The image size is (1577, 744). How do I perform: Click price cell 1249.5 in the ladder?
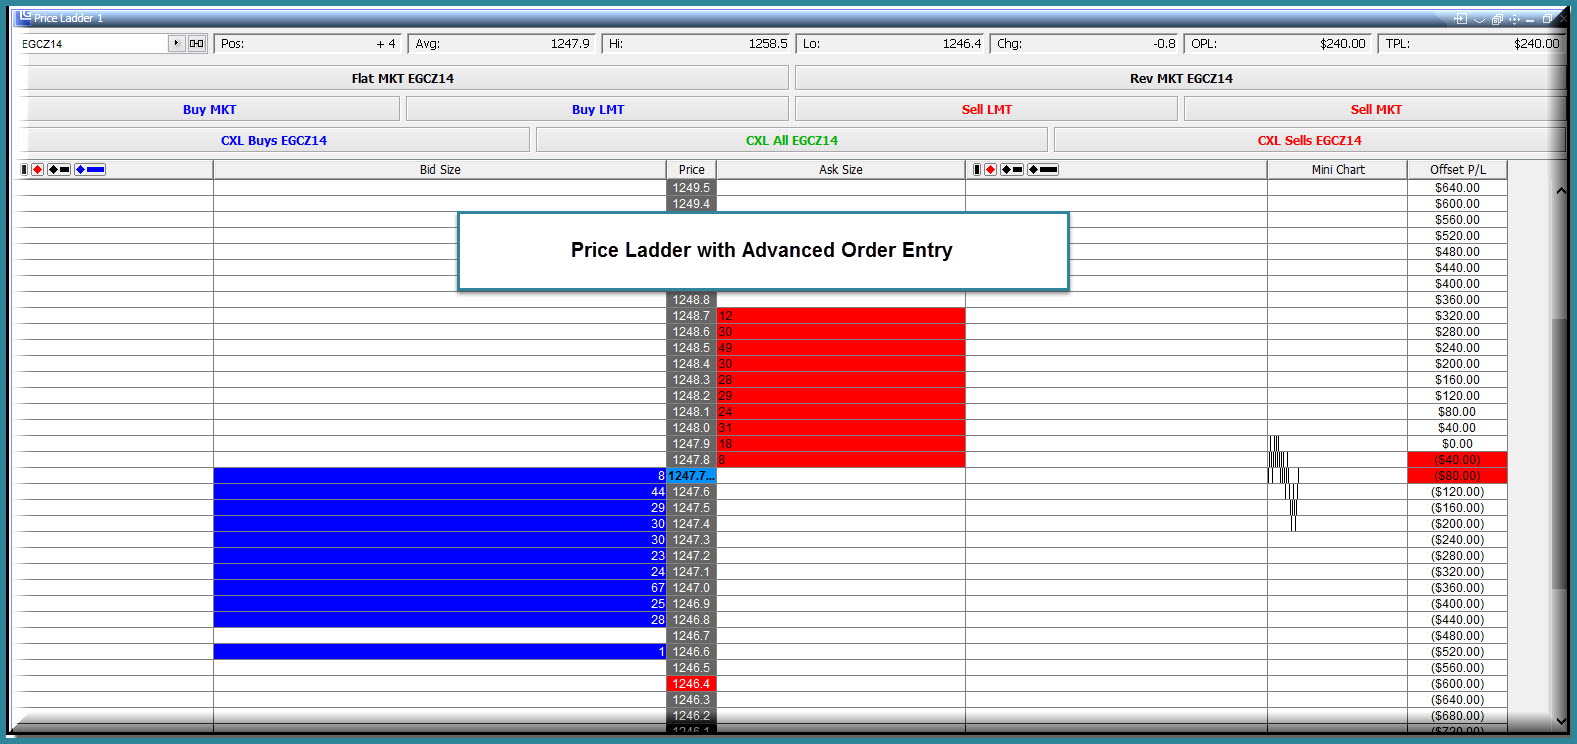[x=692, y=188]
